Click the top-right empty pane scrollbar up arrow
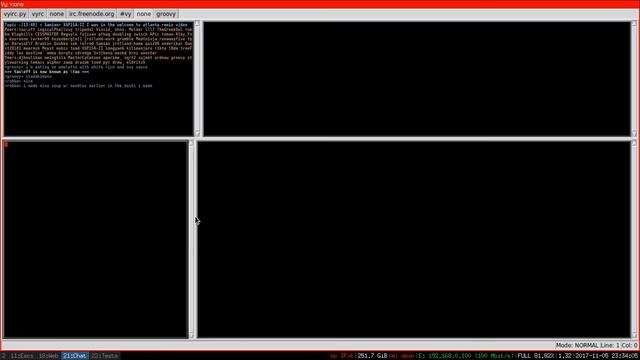640x360 pixels. pyautogui.click(x=634, y=24)
